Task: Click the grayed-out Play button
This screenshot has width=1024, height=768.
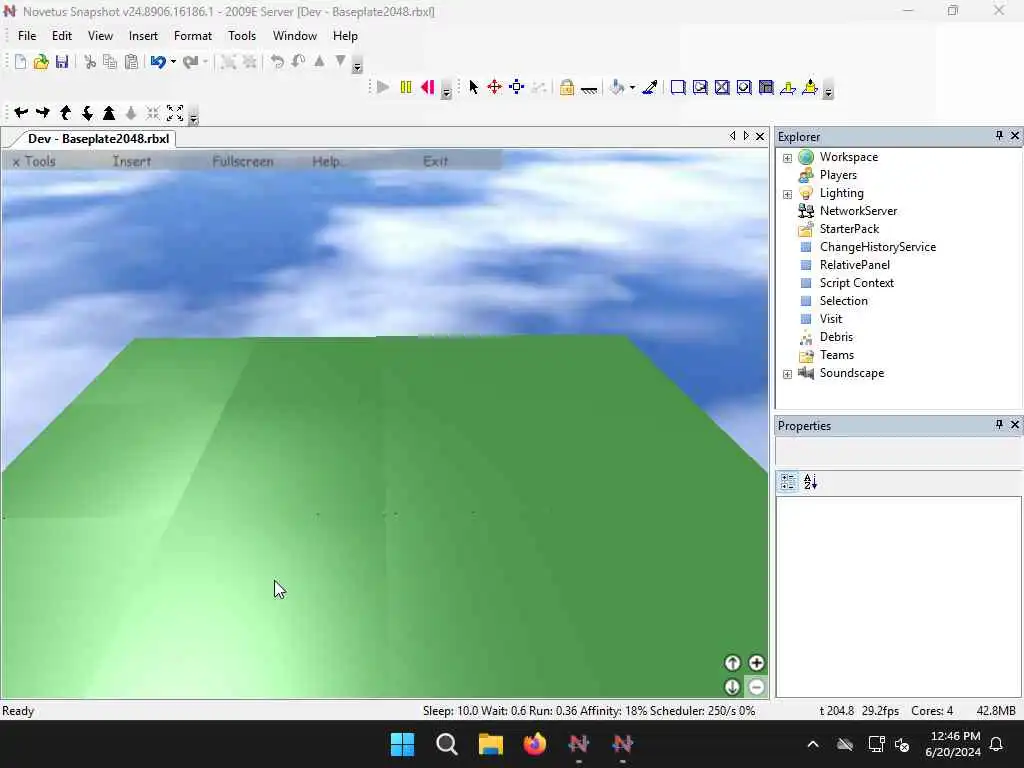Action: [383, 88]
